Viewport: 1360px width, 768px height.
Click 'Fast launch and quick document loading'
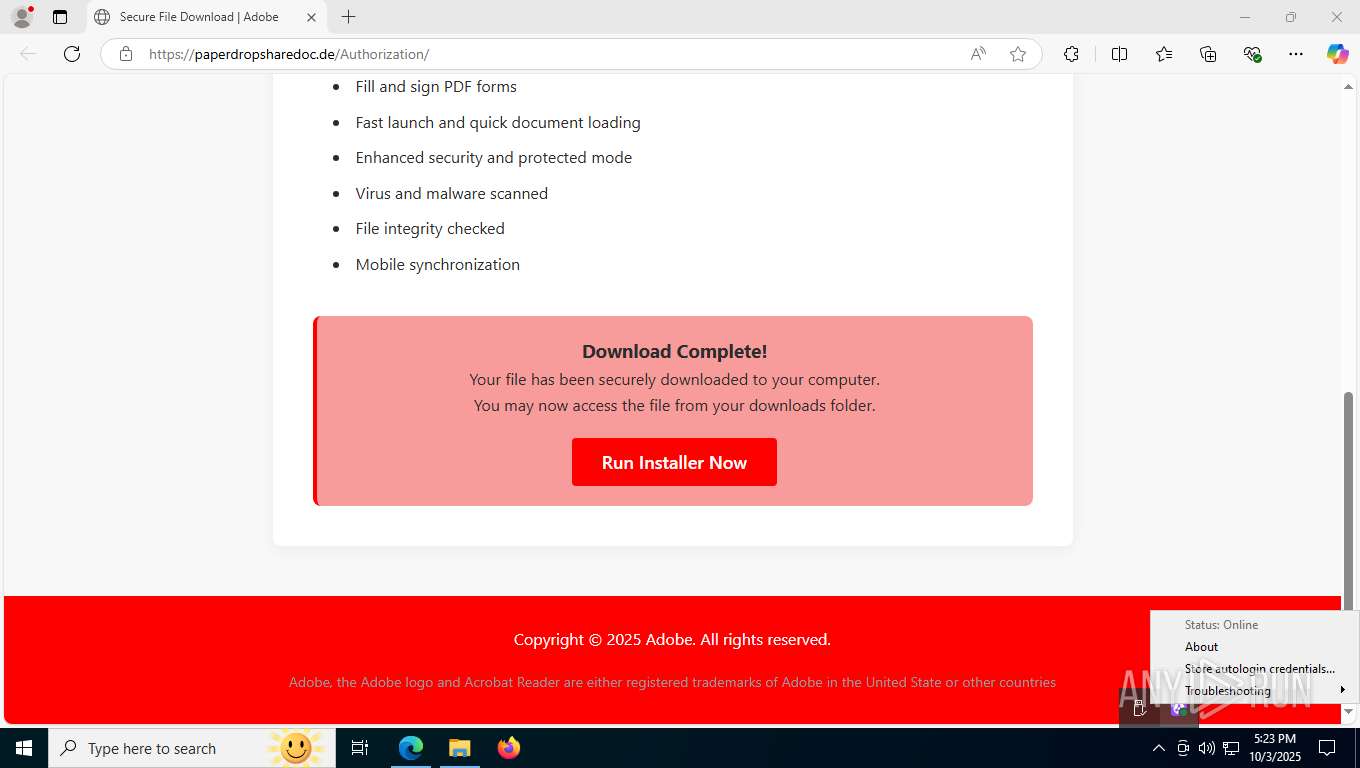click(498, 122)
